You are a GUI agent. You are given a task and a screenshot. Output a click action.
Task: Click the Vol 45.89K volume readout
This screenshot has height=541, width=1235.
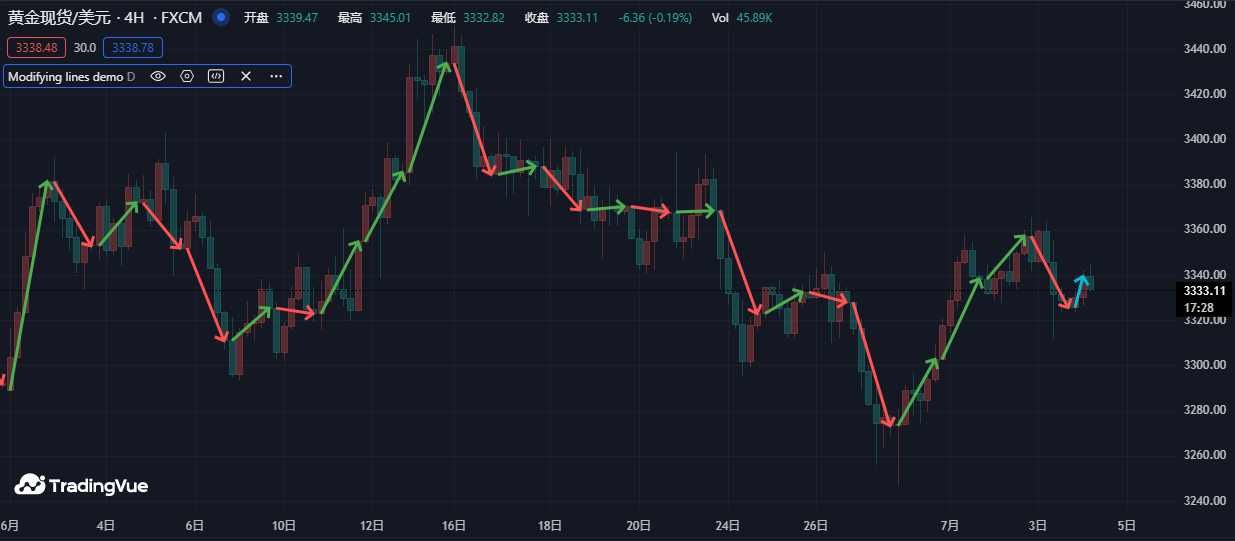click(x=741, y=18)
